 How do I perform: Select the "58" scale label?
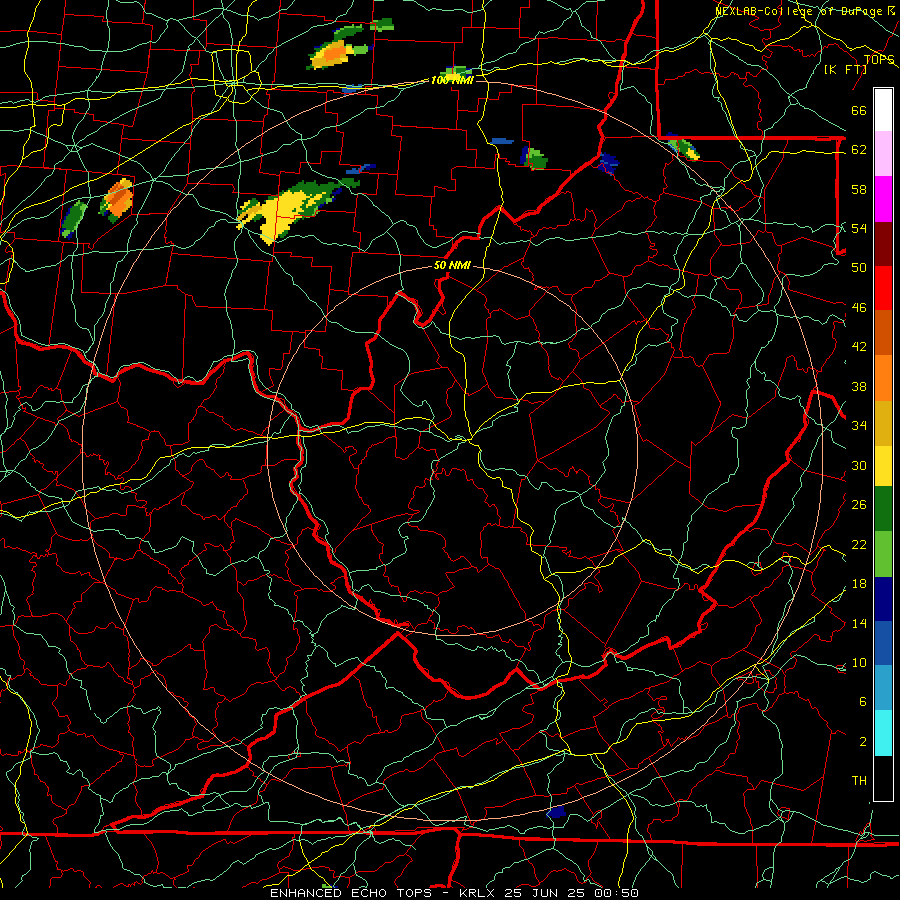point(859,189)
